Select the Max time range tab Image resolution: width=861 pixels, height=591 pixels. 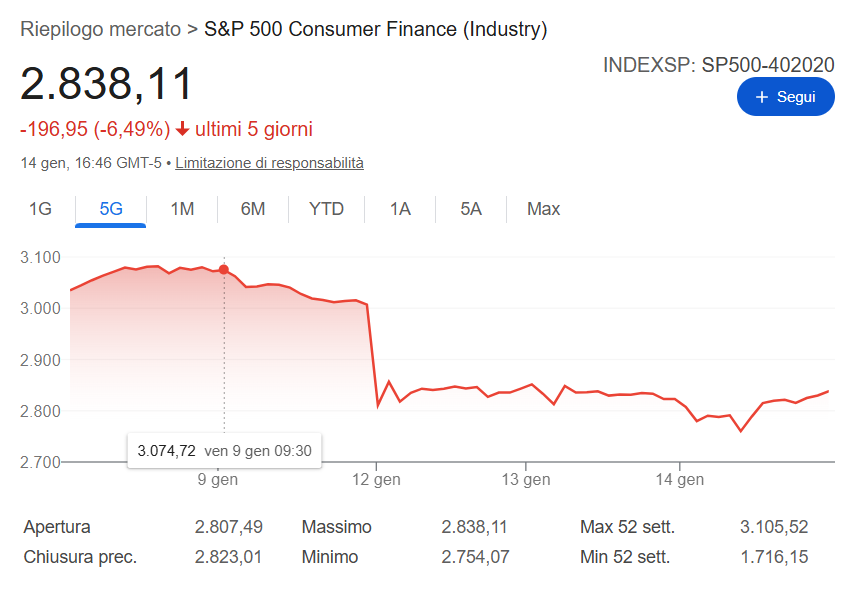(x=544, y=209)
